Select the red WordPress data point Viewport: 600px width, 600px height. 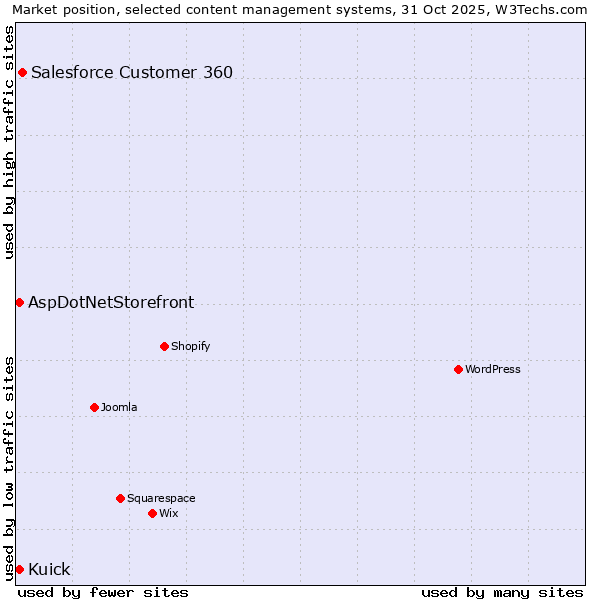pyautogui.click(x=458, y=369)
